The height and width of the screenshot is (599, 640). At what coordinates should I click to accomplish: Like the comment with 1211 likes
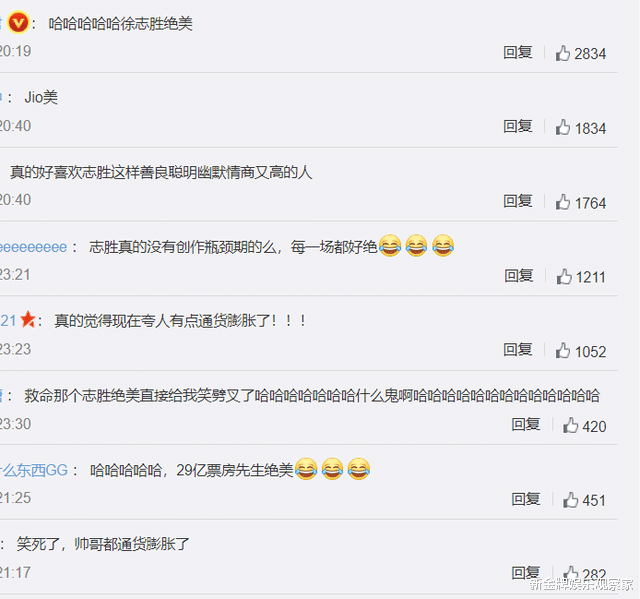pyautogui.click(x=564, y=276)
